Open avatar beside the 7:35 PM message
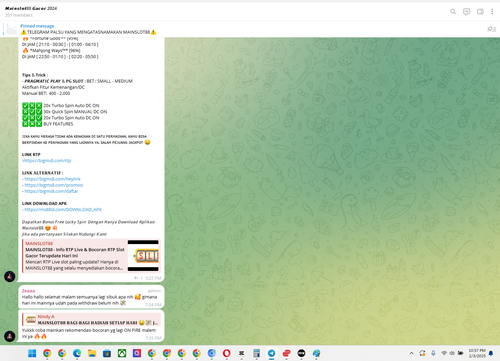Screen dimensions: 500x361 click(x=9, y=336)
